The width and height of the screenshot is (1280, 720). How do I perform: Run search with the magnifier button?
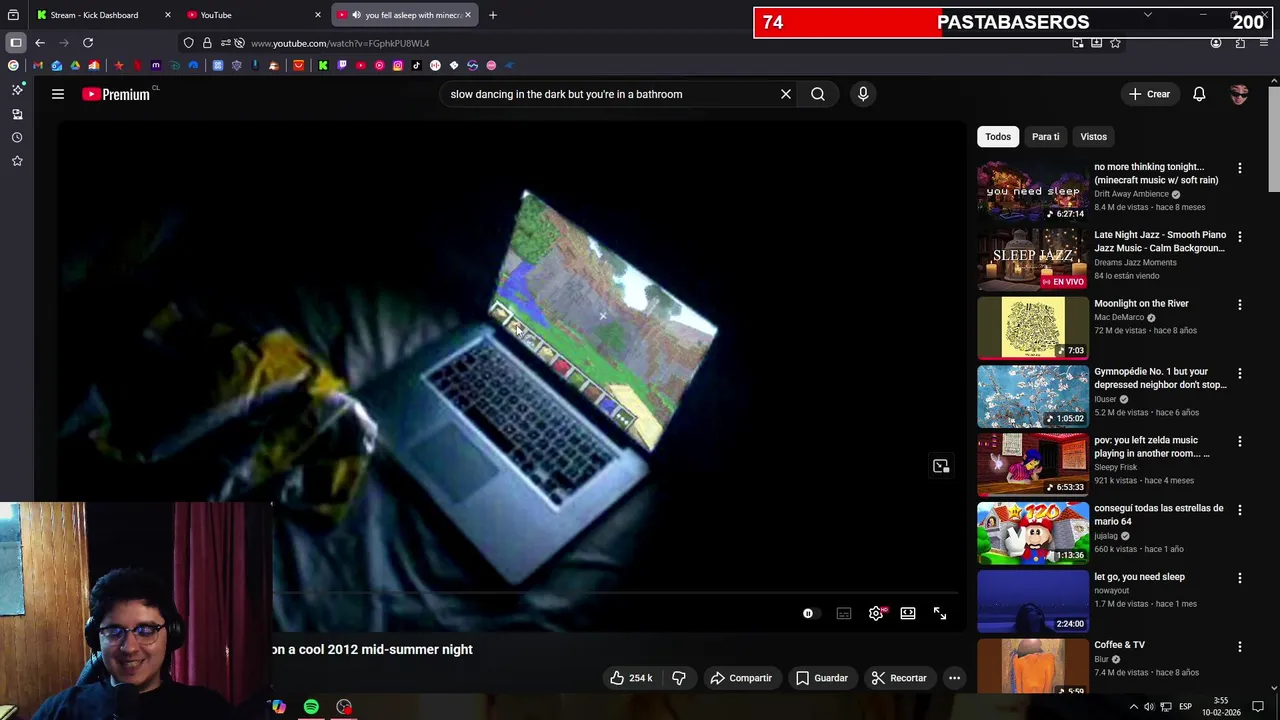coord(818,94)
